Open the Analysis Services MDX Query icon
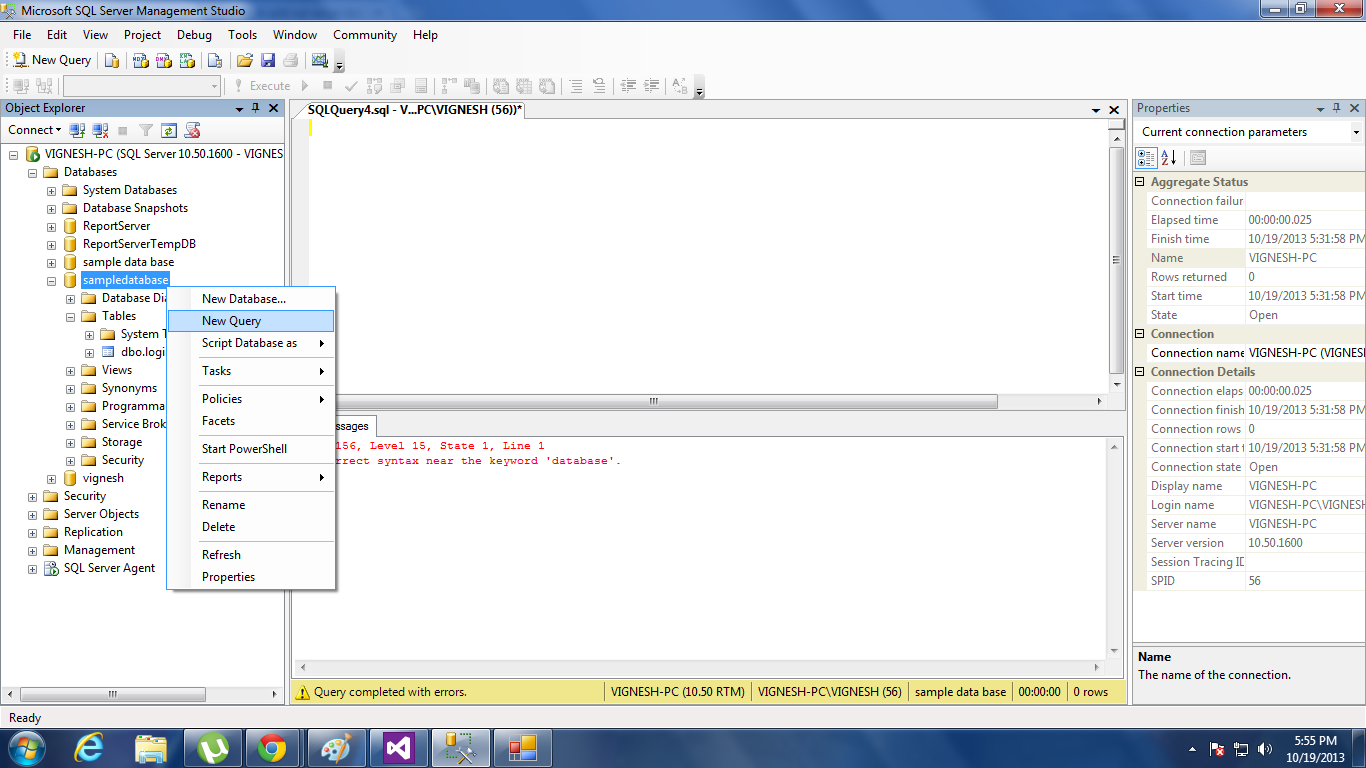 point(139,59)
